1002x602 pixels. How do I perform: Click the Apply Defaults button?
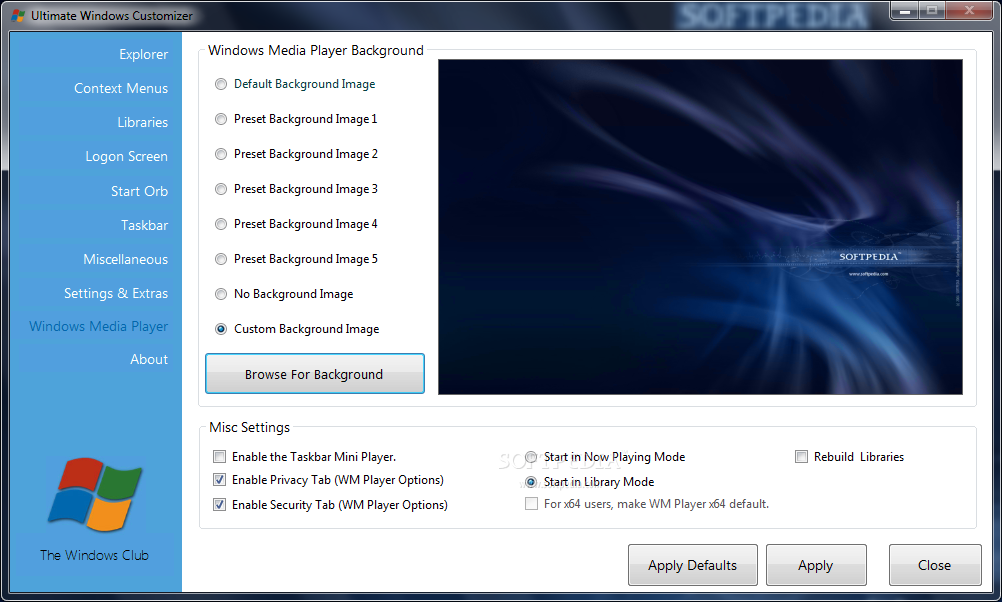point(693,565)
